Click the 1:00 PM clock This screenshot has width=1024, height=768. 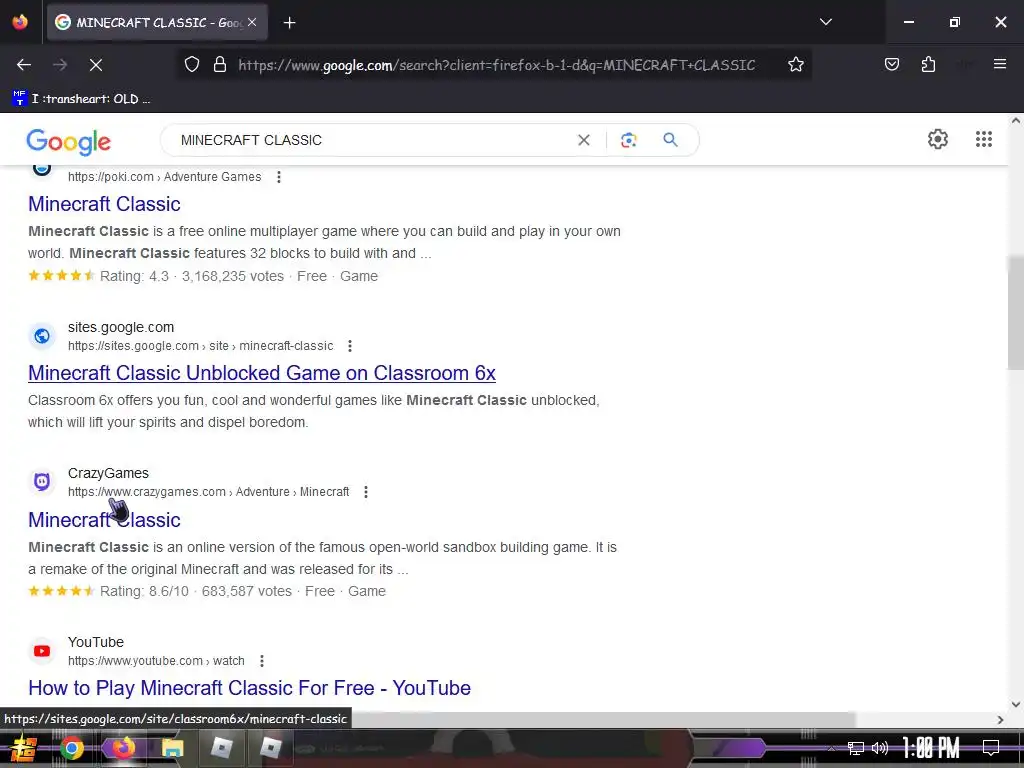[x=931, y=748]
